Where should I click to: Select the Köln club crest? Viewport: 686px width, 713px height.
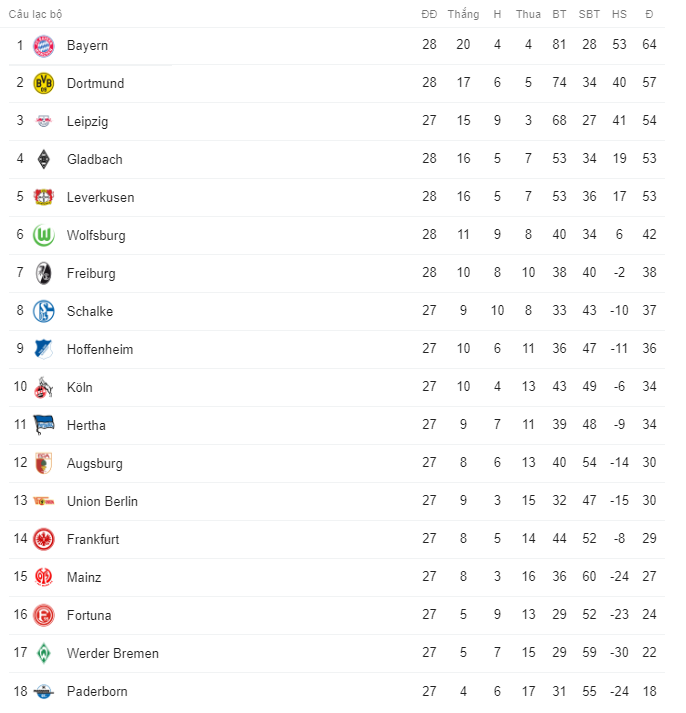coord(43,387)
